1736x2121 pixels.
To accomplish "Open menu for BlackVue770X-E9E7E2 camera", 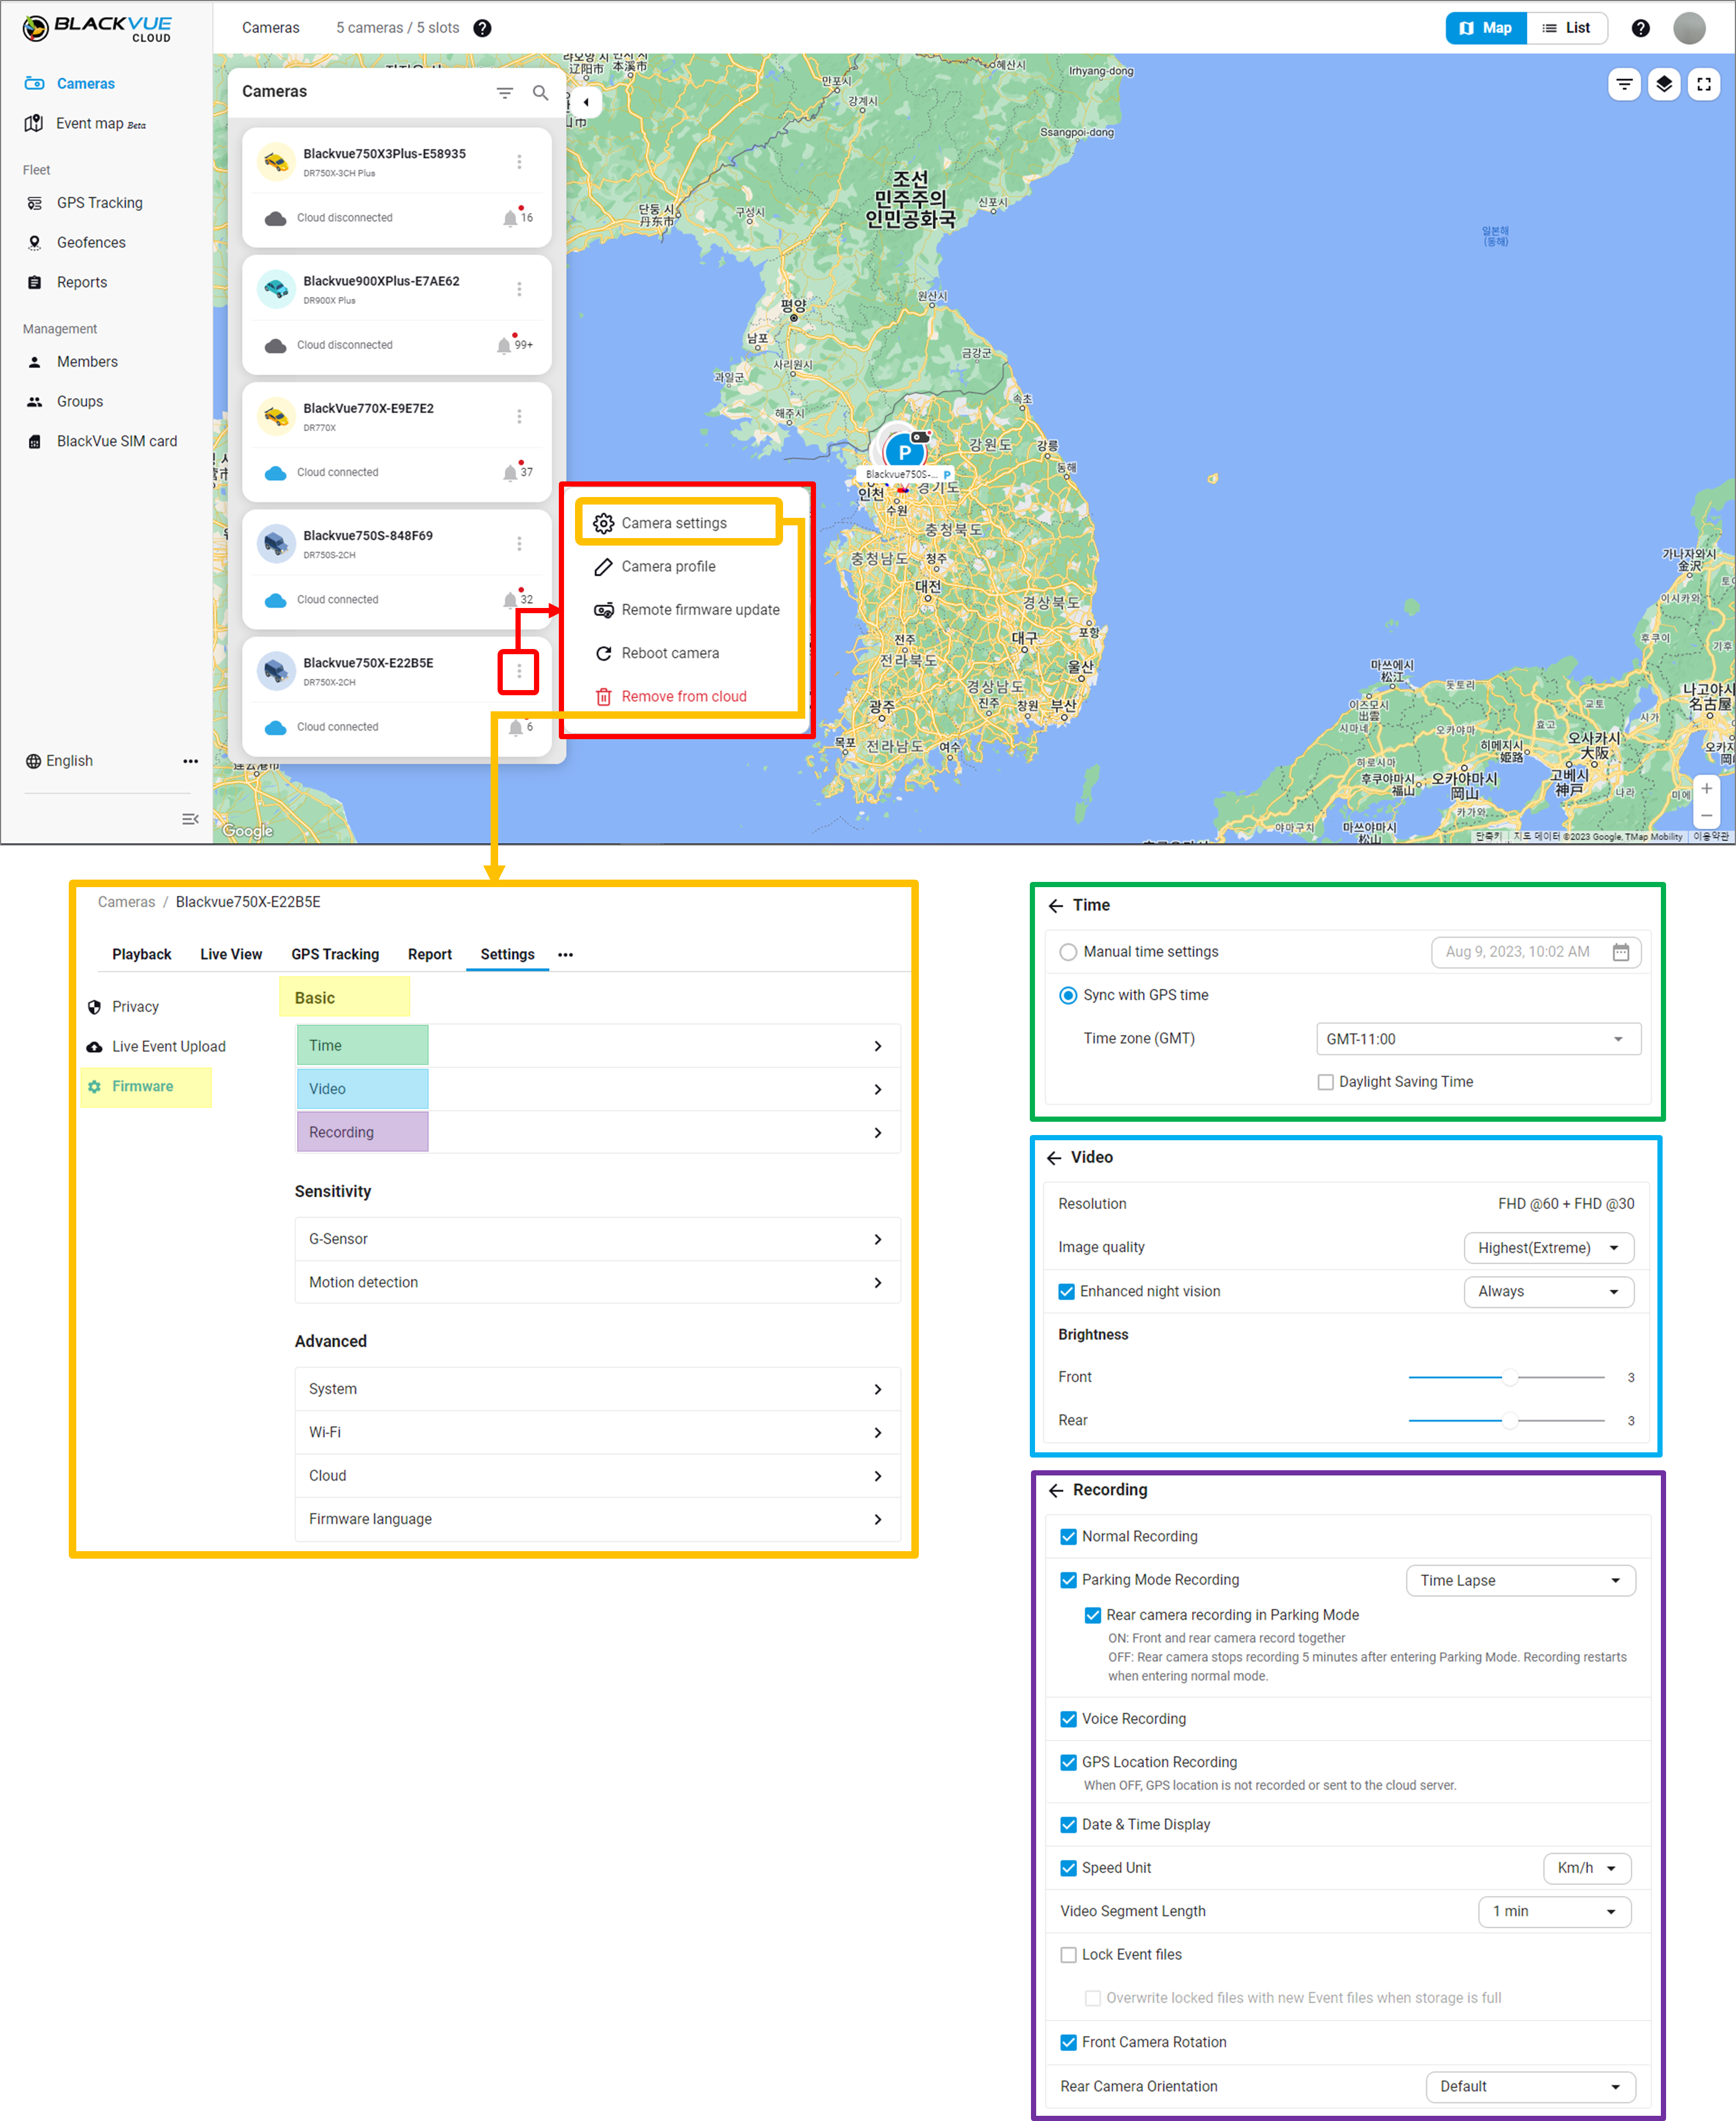I will click(519, 416).
